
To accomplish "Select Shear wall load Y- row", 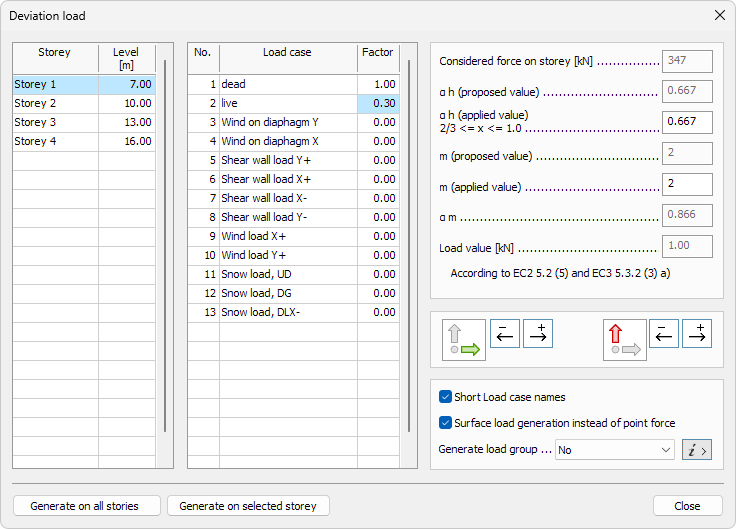I will 294,217.
